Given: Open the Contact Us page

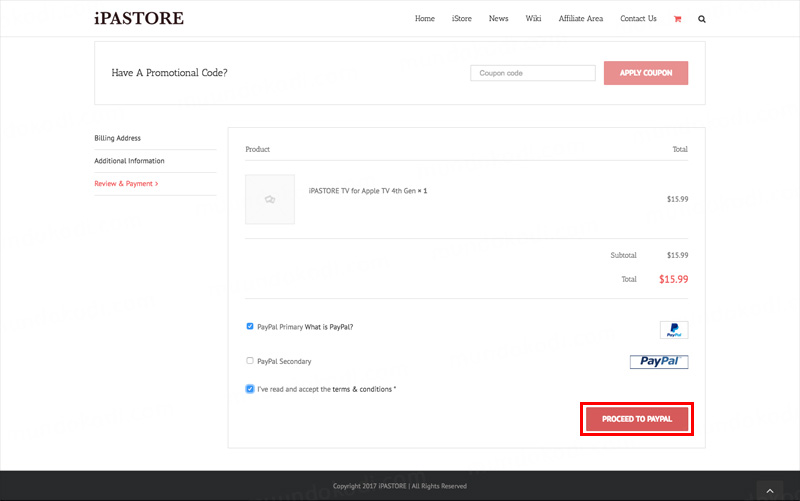Looking at the screenshot, I should point(638,18).
